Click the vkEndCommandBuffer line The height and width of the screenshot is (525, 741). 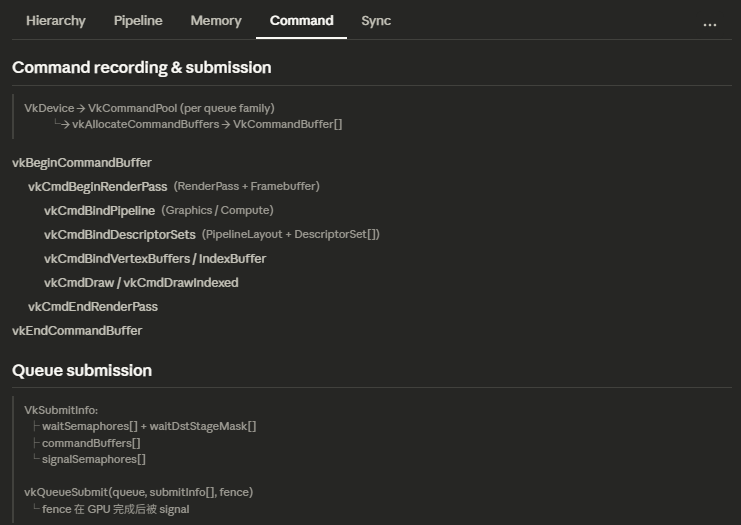click(x=77, y=331)
